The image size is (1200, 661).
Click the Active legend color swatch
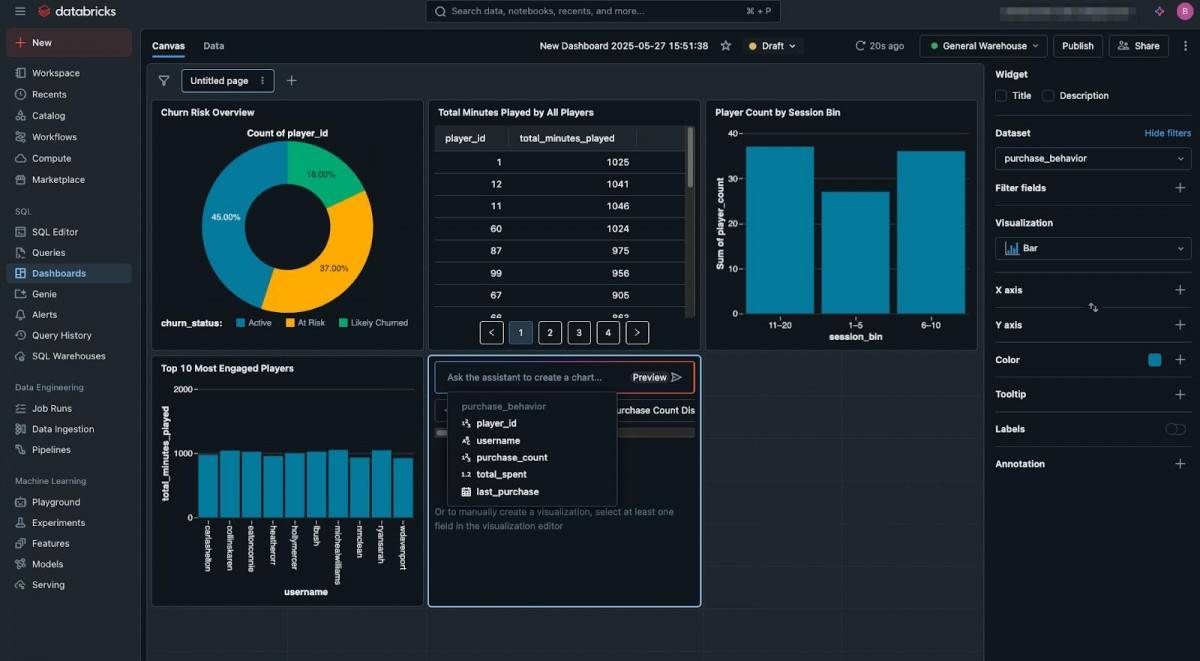(x=241, y=323)
